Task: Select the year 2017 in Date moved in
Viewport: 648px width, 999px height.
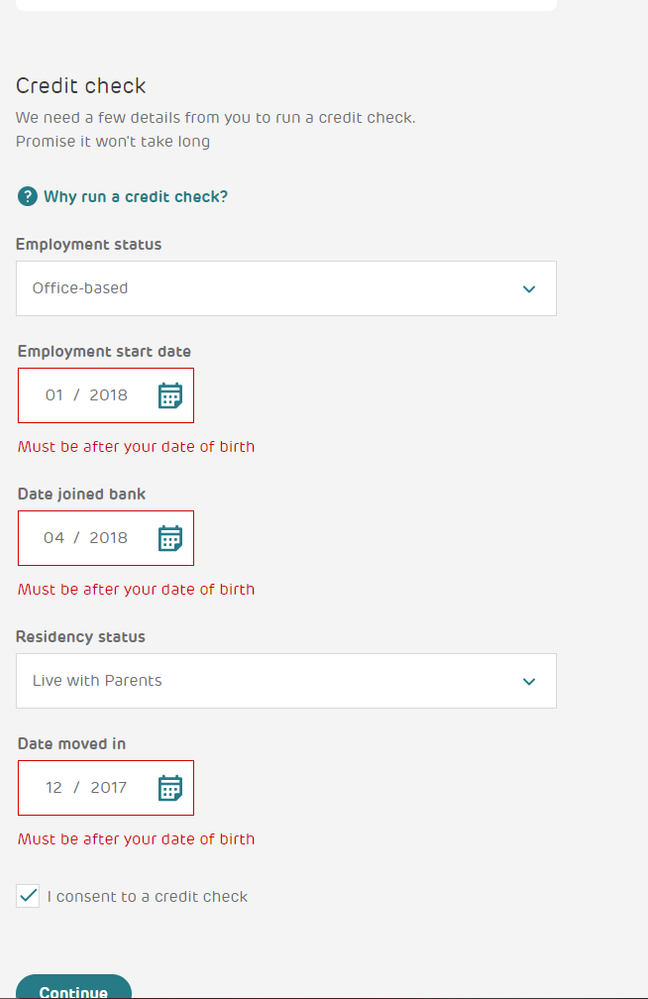Action: (x=108, y=787)
